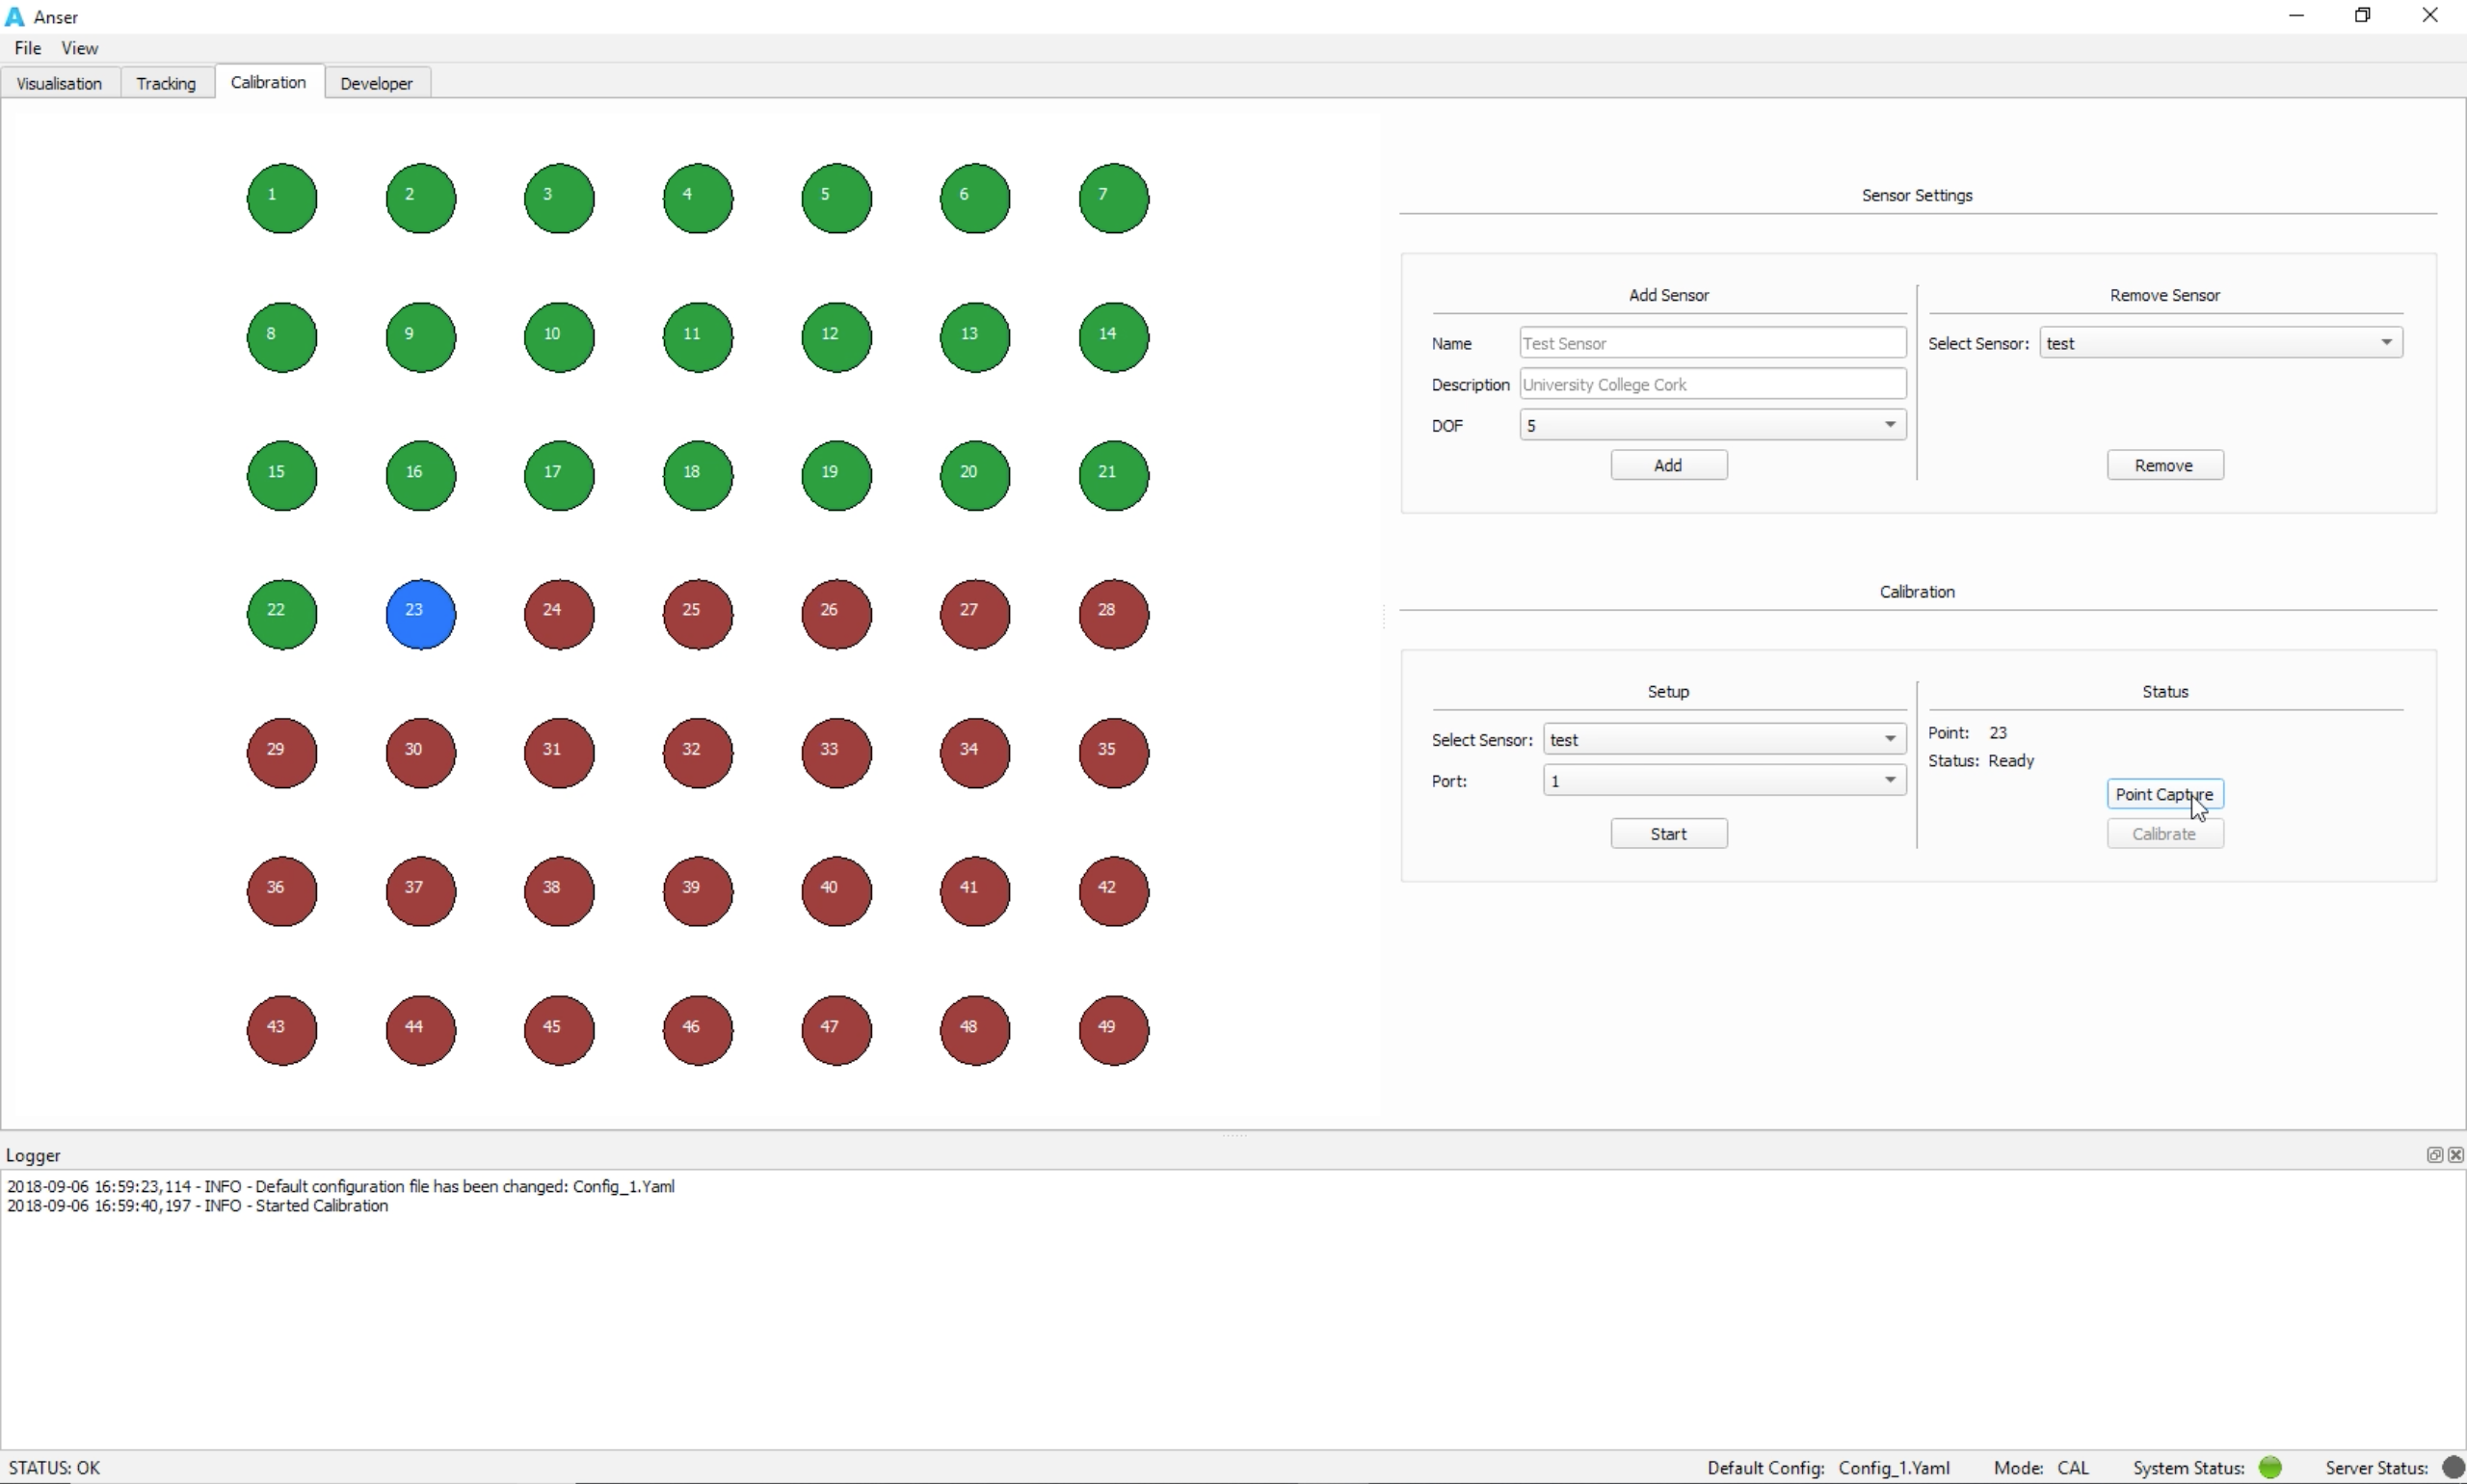Select calibration point 14 in the grid
2467x1484 pixels.
1112,336
